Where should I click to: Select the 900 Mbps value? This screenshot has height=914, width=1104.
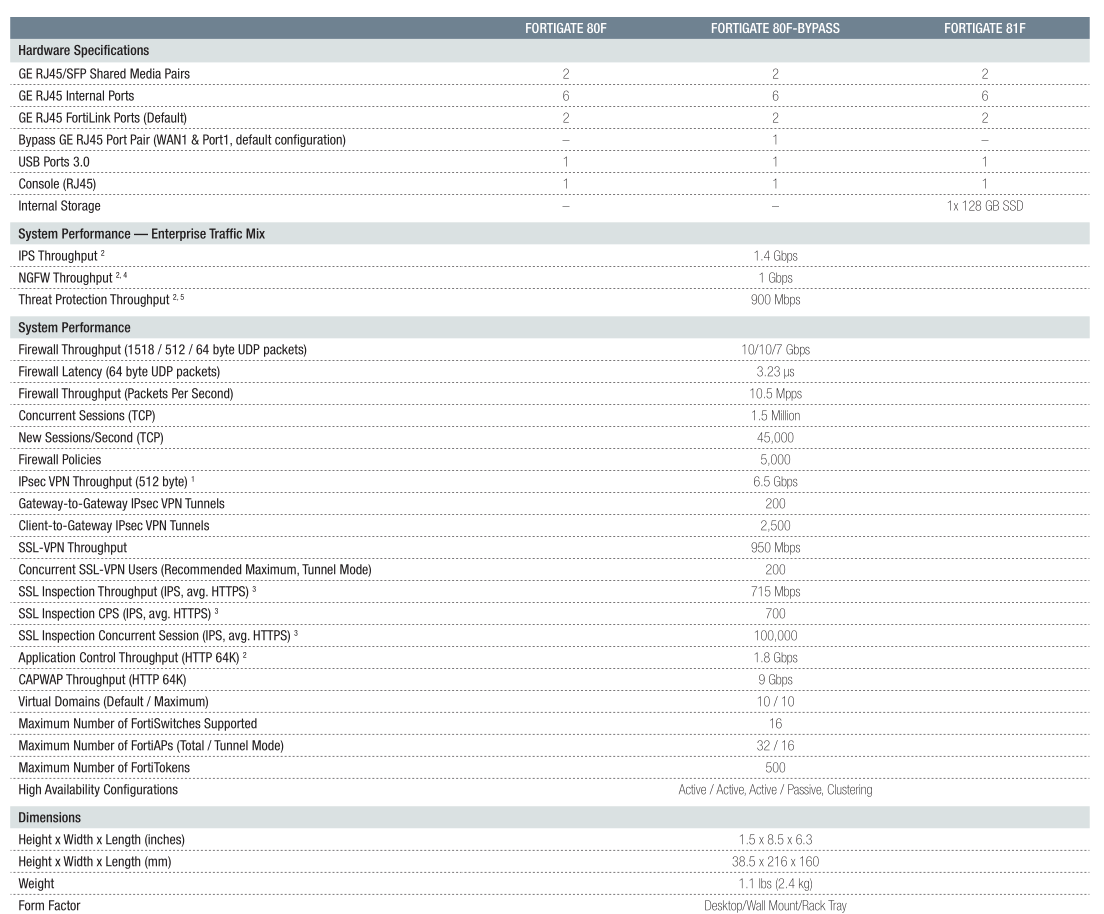(x=775, y=299)
